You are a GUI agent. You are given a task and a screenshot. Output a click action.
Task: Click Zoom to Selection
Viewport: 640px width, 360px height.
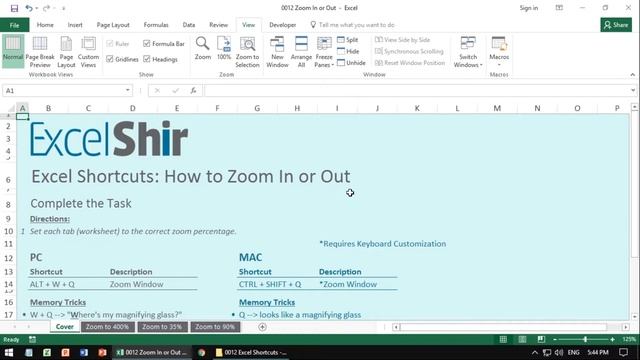247,52
